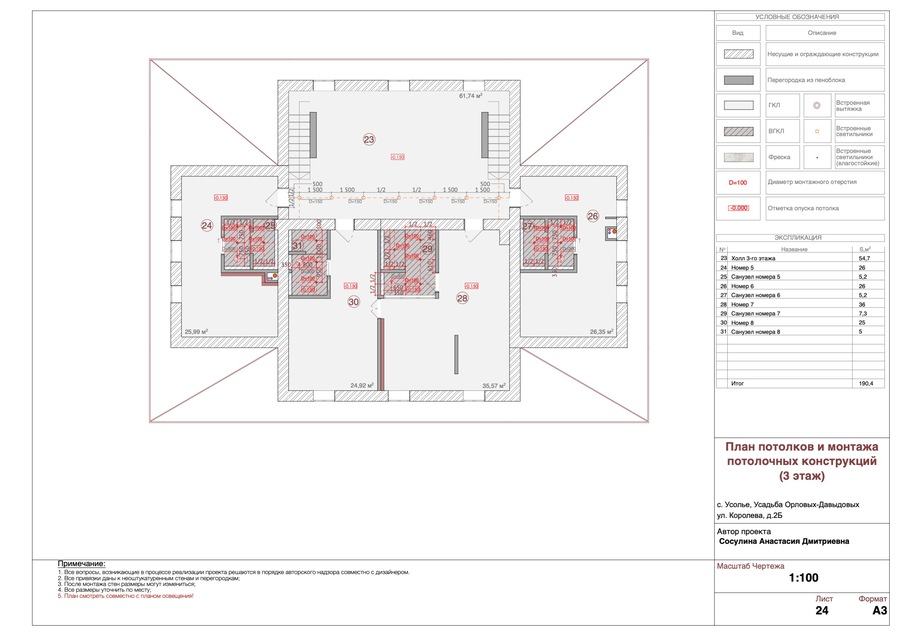Image resolution: width=900 pixels, height=636 pixels.
Task: Select the 'Номер 7' table row
Action: point(800,304)
